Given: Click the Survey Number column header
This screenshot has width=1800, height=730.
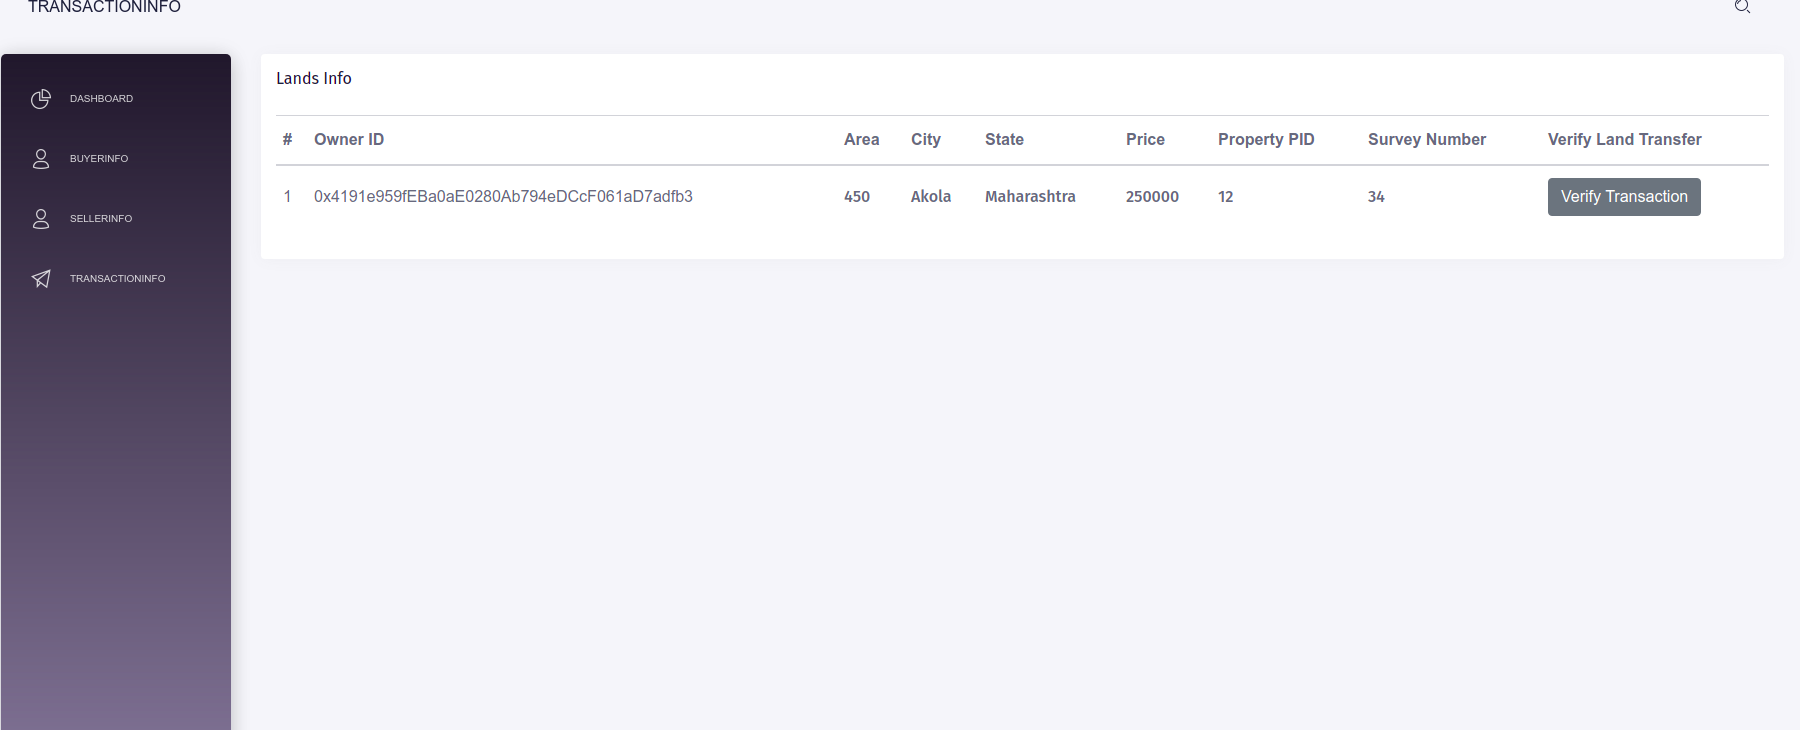Looking at the screenshot, I should [x=1427, y=140].
